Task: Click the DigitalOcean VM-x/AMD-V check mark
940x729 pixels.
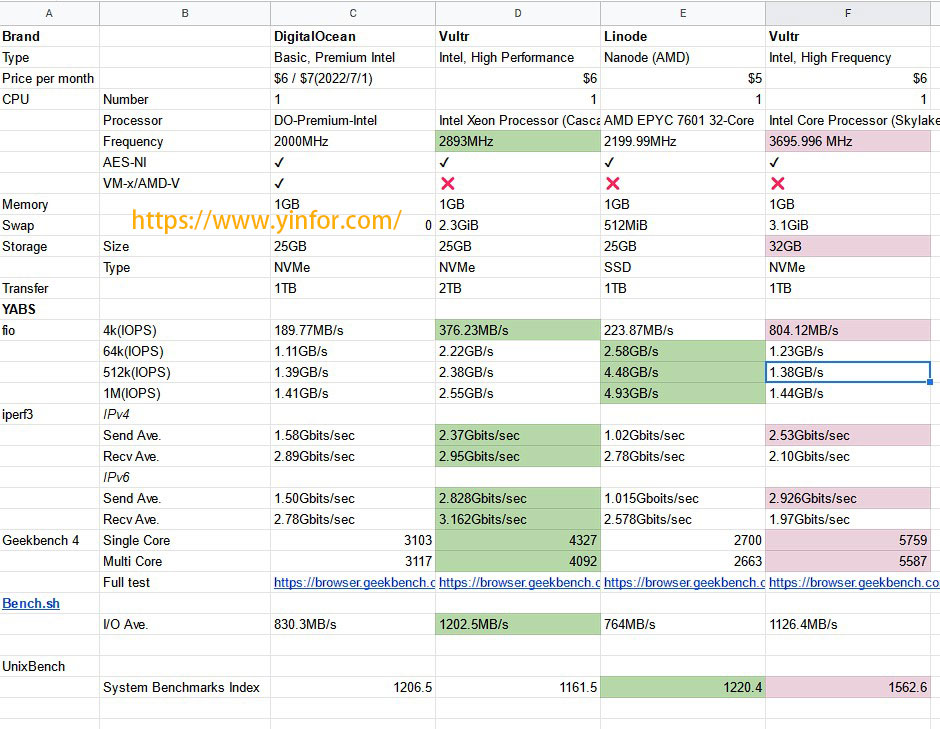Action: (x=280, y=183)
